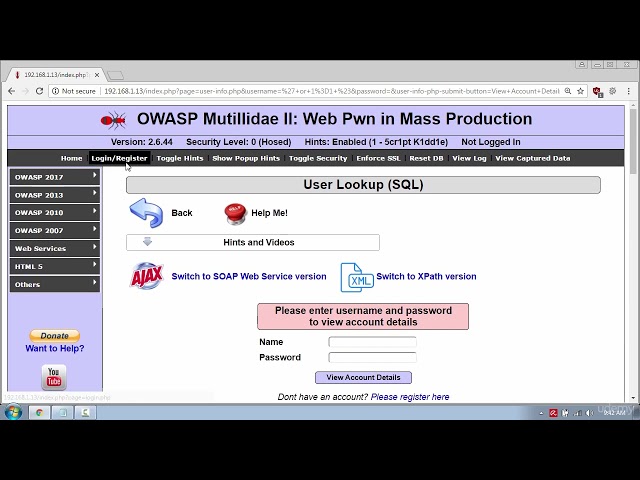Expand the Web Services menu

pos(55,249)
